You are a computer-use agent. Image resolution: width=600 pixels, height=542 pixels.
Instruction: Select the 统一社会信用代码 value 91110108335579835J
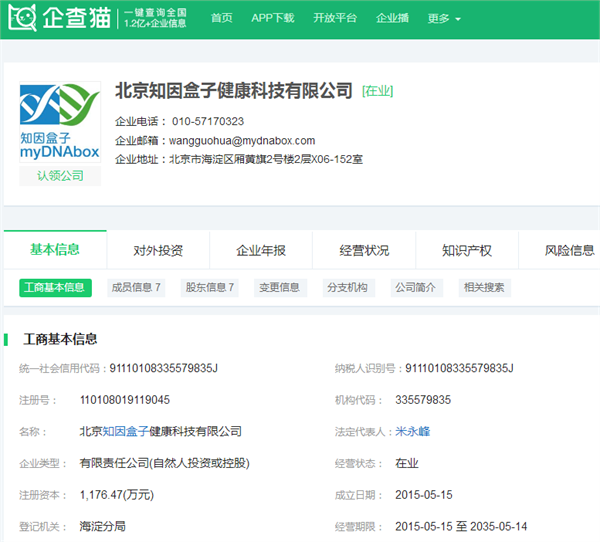click(x=163, y=368)
